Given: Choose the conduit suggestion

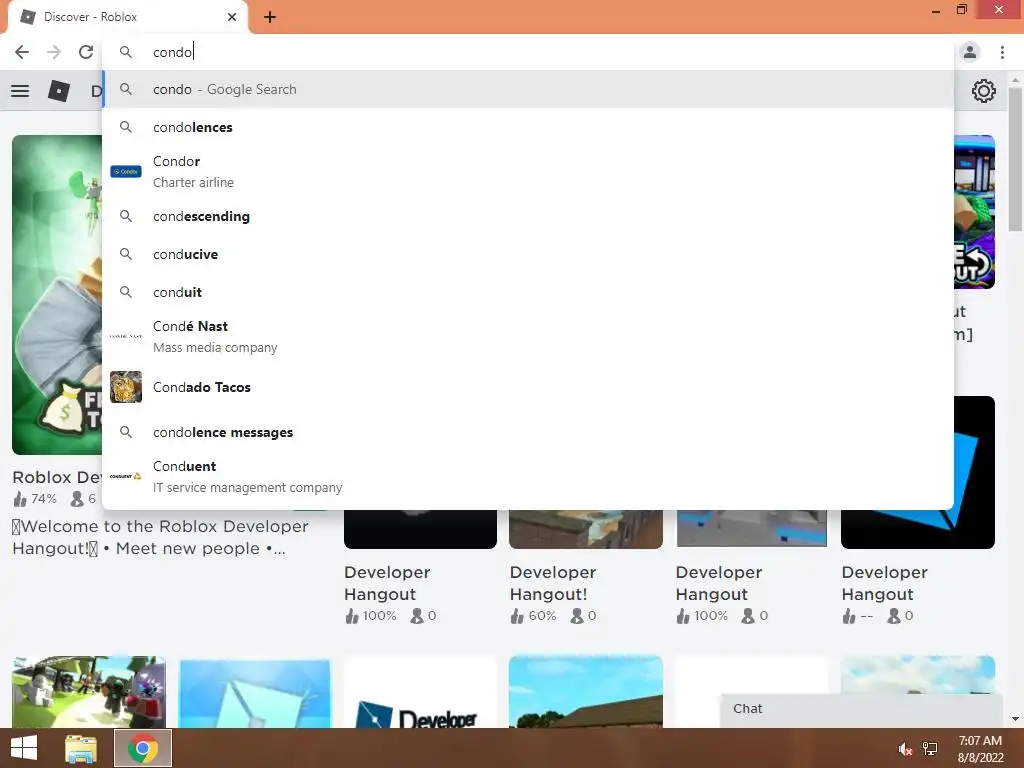Looking at the screenshot, I should point(528,292).
